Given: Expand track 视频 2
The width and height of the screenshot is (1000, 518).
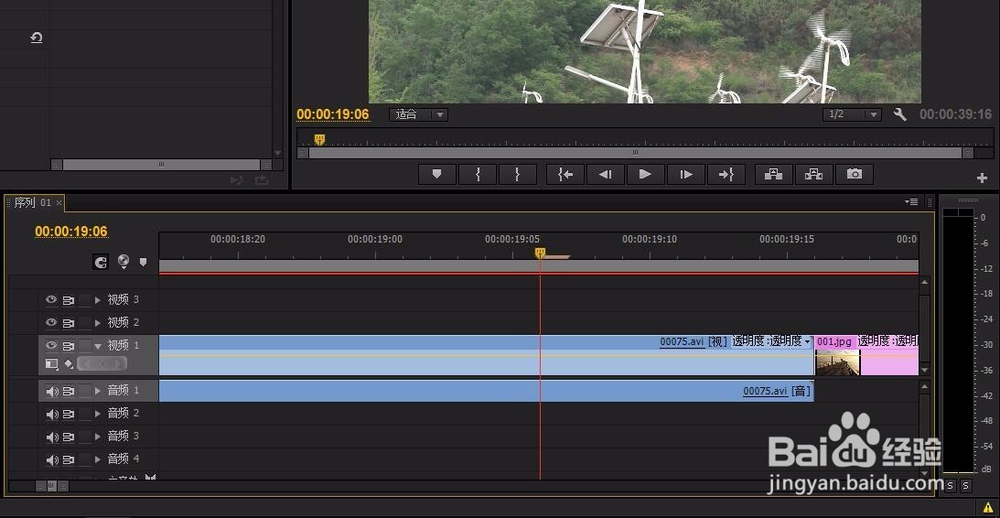Looking at the screenshot, I should 98,323.
